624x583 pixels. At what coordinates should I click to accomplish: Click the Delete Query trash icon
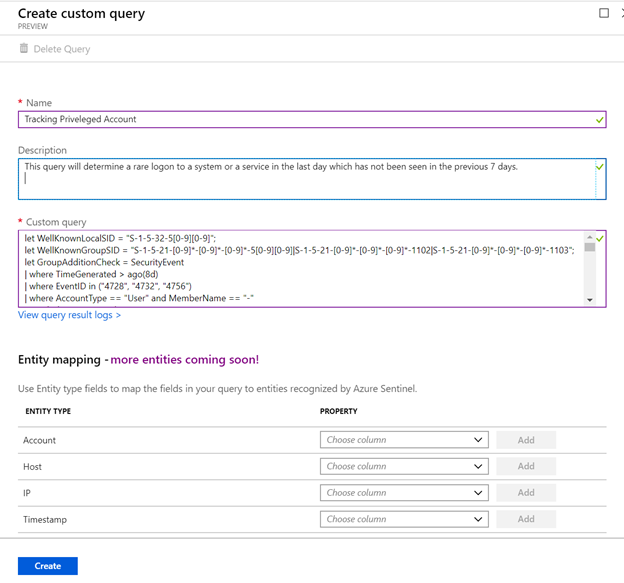pyautogui.click(x=23, y=49)
